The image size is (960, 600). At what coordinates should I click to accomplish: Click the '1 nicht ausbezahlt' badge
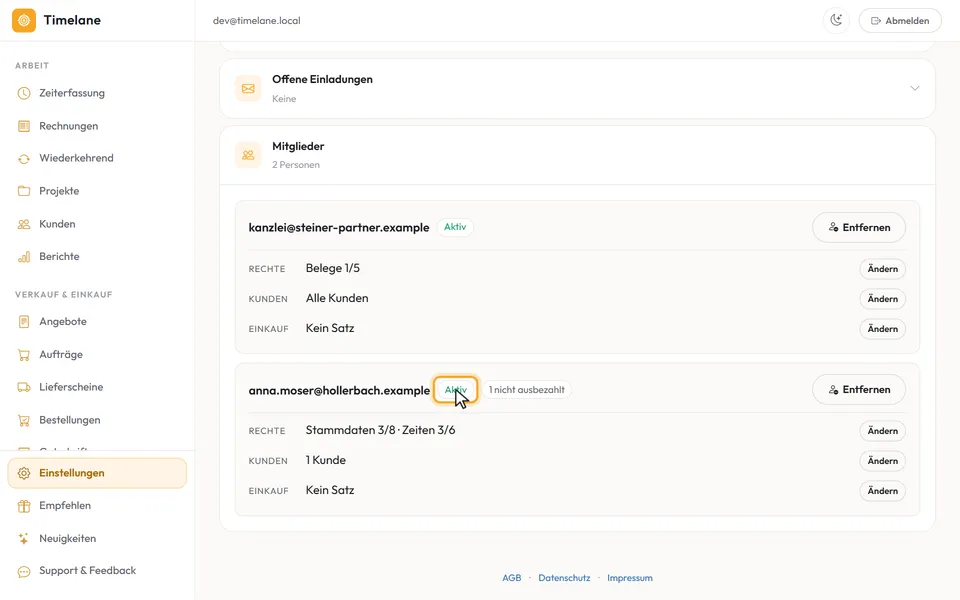[x=527, y=390]
